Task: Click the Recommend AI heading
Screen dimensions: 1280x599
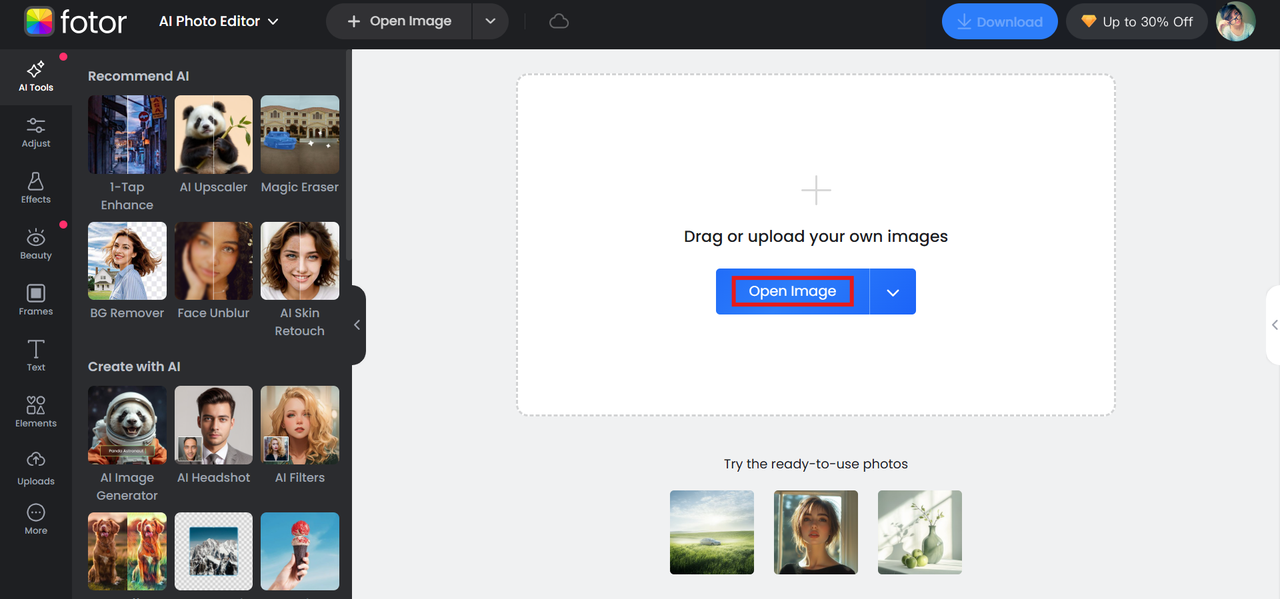Action: tap(138, 76)
